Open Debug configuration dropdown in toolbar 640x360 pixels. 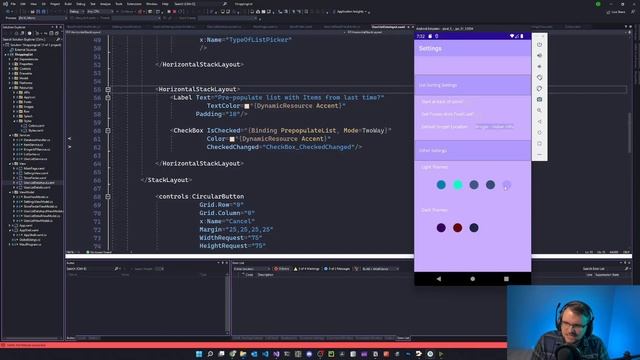click(76, 11)
